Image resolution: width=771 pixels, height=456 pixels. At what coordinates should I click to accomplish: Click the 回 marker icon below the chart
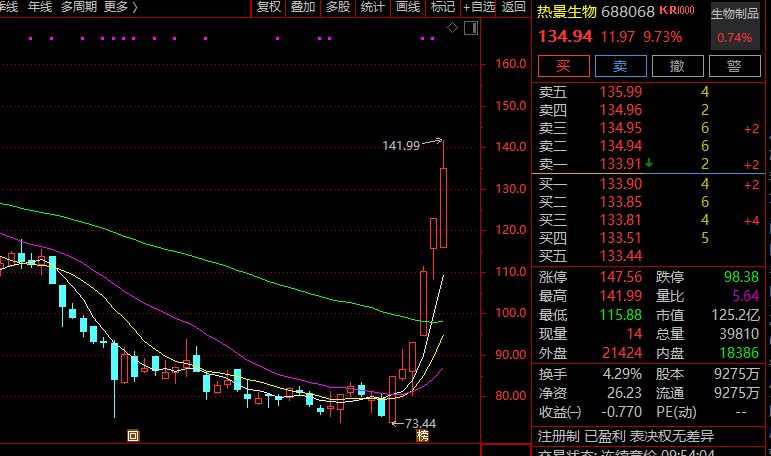[x=133, y=435]
